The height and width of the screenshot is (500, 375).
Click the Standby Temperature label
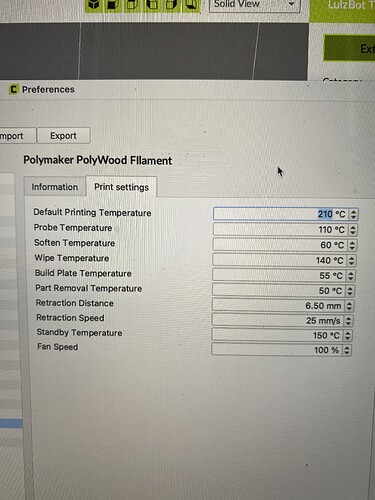click(79, 333)
